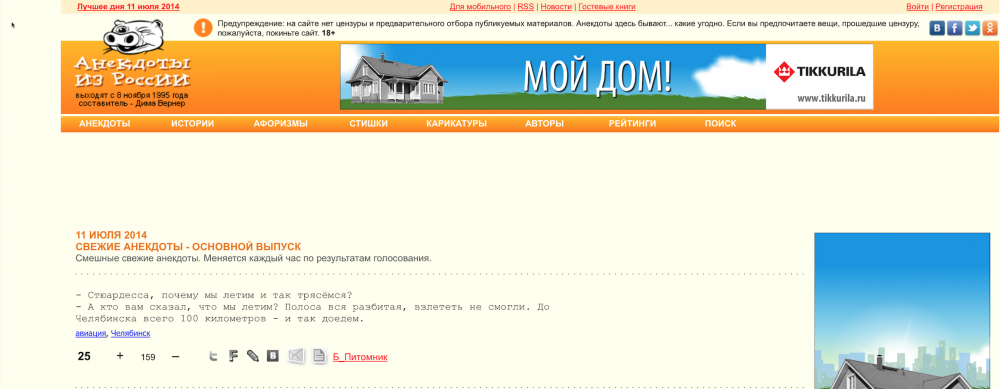Screen dimensions: 1000x389
Task: Share the joke via grey Twitter icon
Action: point(214,356)
